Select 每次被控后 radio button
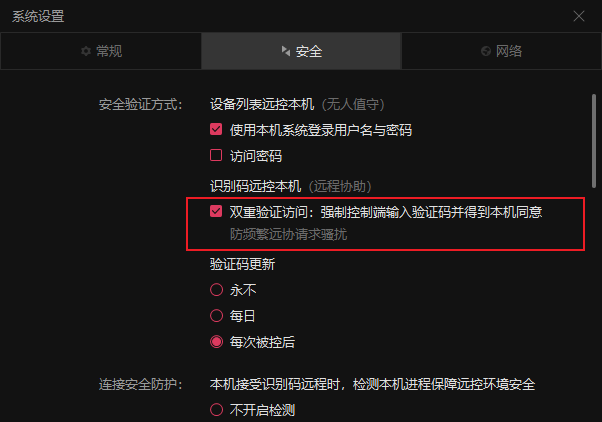602x422 pixels. tap(217, 342)
